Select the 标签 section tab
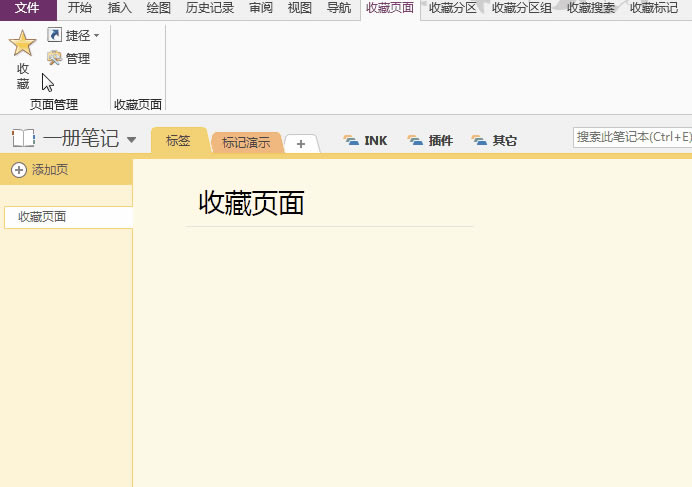The width and height of the screenshot is (692, 487). [x=178, y=141]
